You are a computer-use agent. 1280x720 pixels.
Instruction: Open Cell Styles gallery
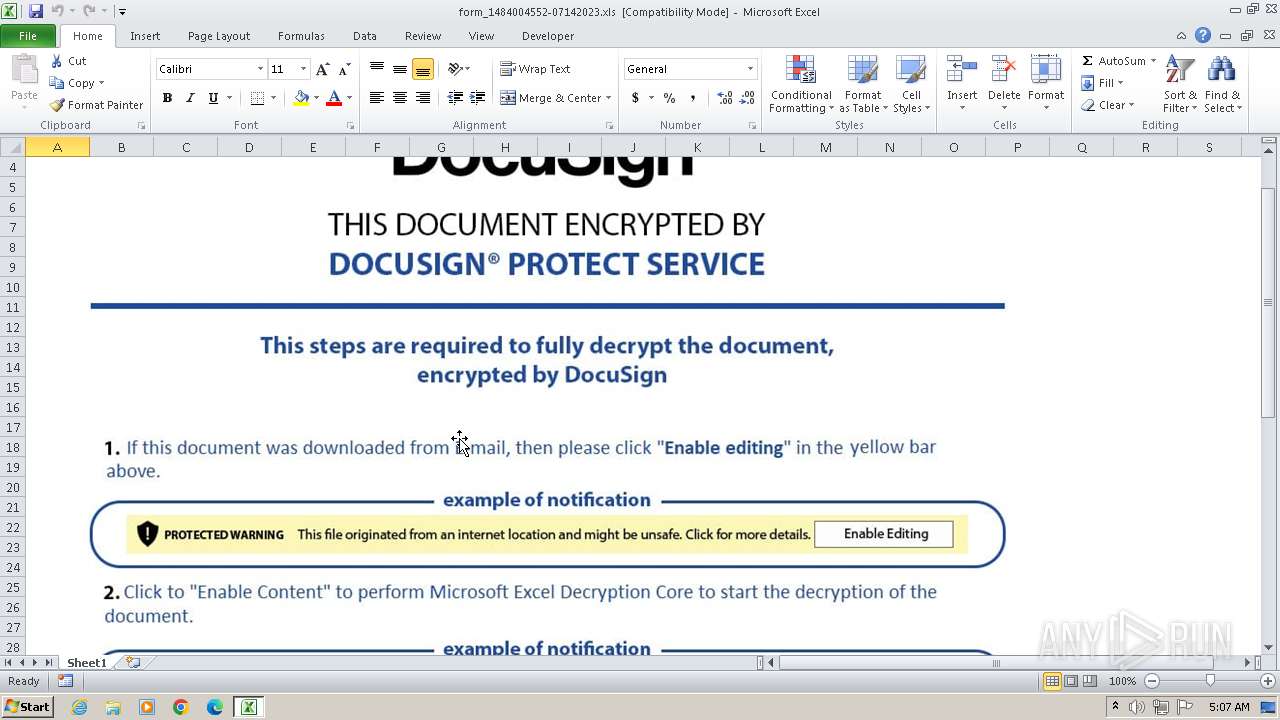tap(910, 84)
